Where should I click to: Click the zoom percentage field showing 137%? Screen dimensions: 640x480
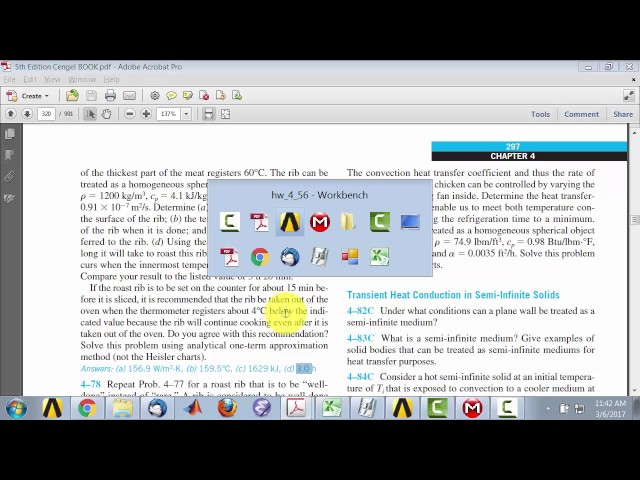pyautogui.click(x=169, y=114)
